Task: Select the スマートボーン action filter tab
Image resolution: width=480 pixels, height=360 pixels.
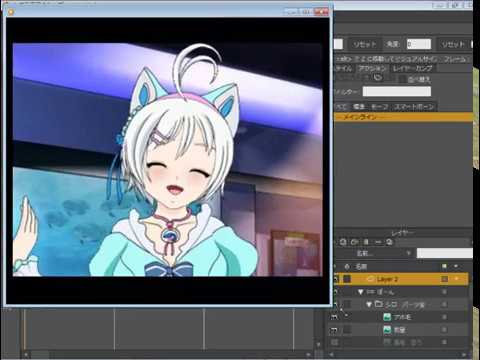Action: [x=413, y=107]
